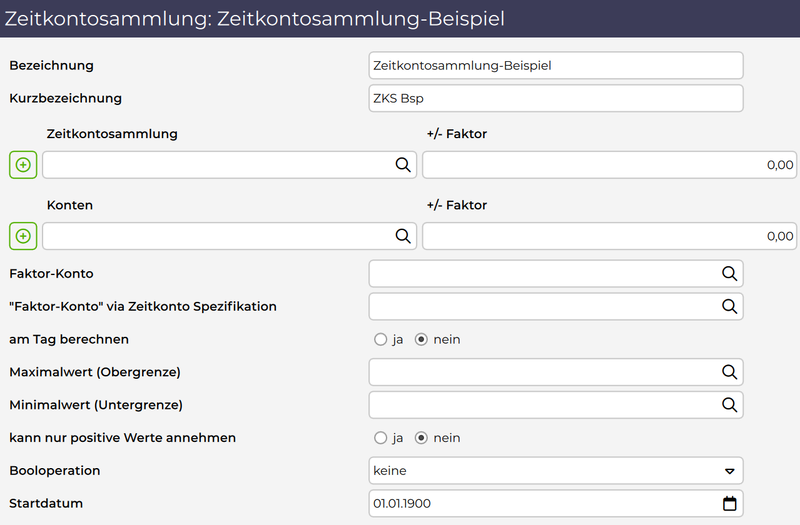
Task: Click the +/- Faktor field for Zeitkontosammlung
Action: click(x=608, y=165)
